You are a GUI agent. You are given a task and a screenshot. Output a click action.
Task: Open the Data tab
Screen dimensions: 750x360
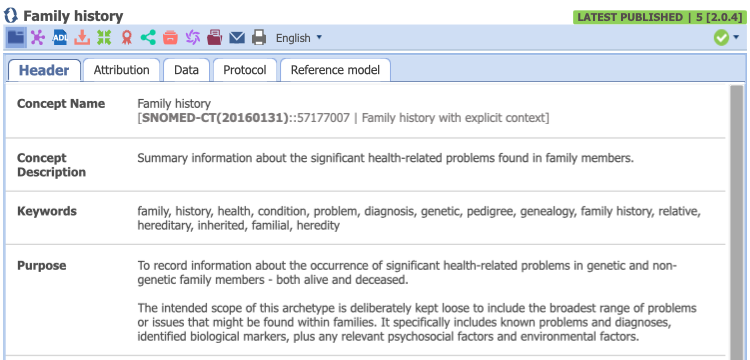tap(187, 70)
